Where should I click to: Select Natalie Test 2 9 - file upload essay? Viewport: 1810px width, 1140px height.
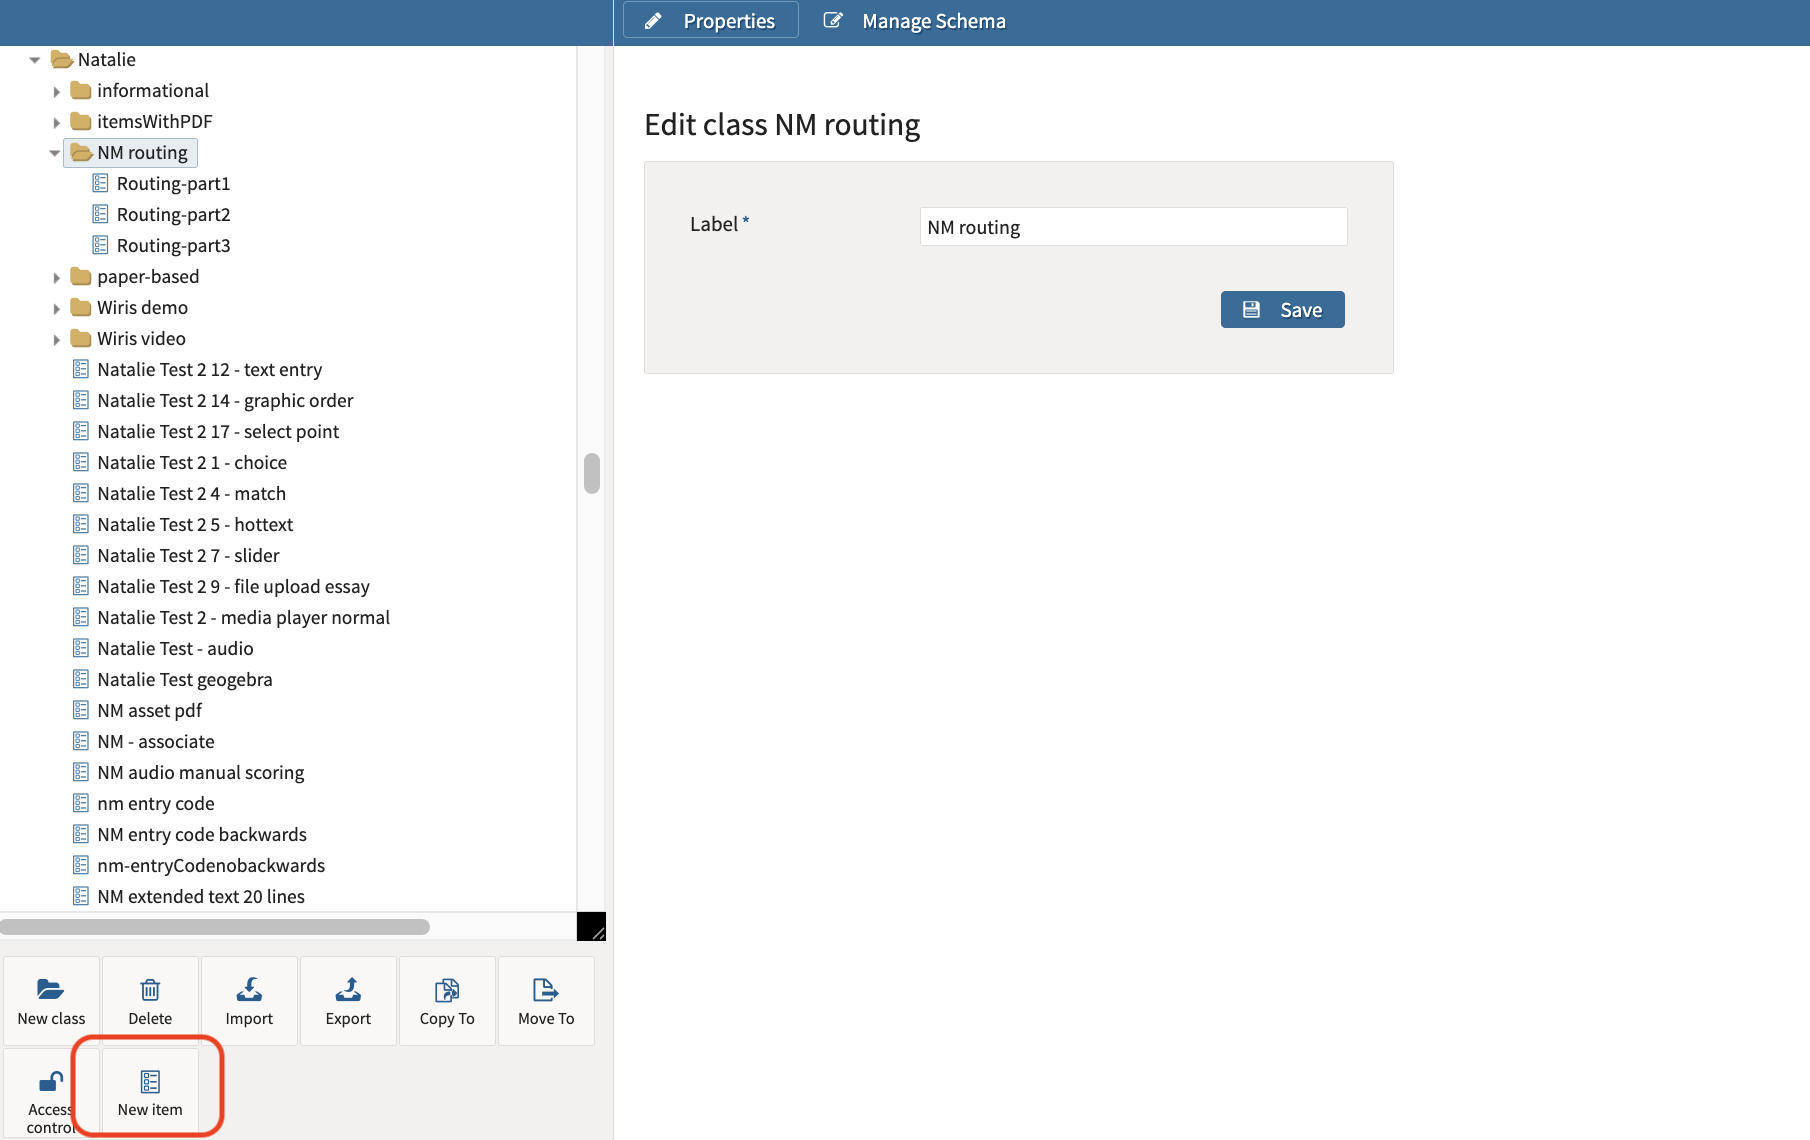pyautogui.click(x=233, y=587)
